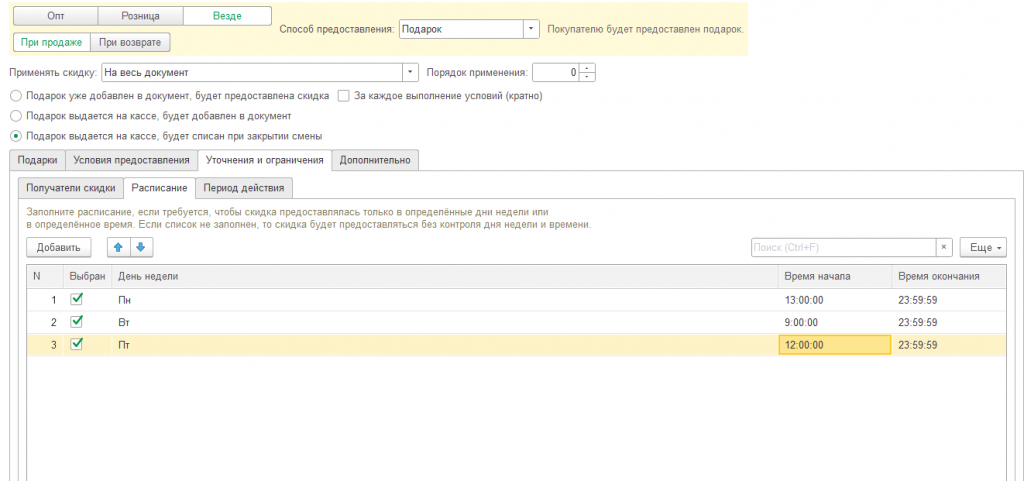The height and width of the screenshot is (481, 1024).
Task: Switch to Расписание sub-tab
Action: [159, 188]
